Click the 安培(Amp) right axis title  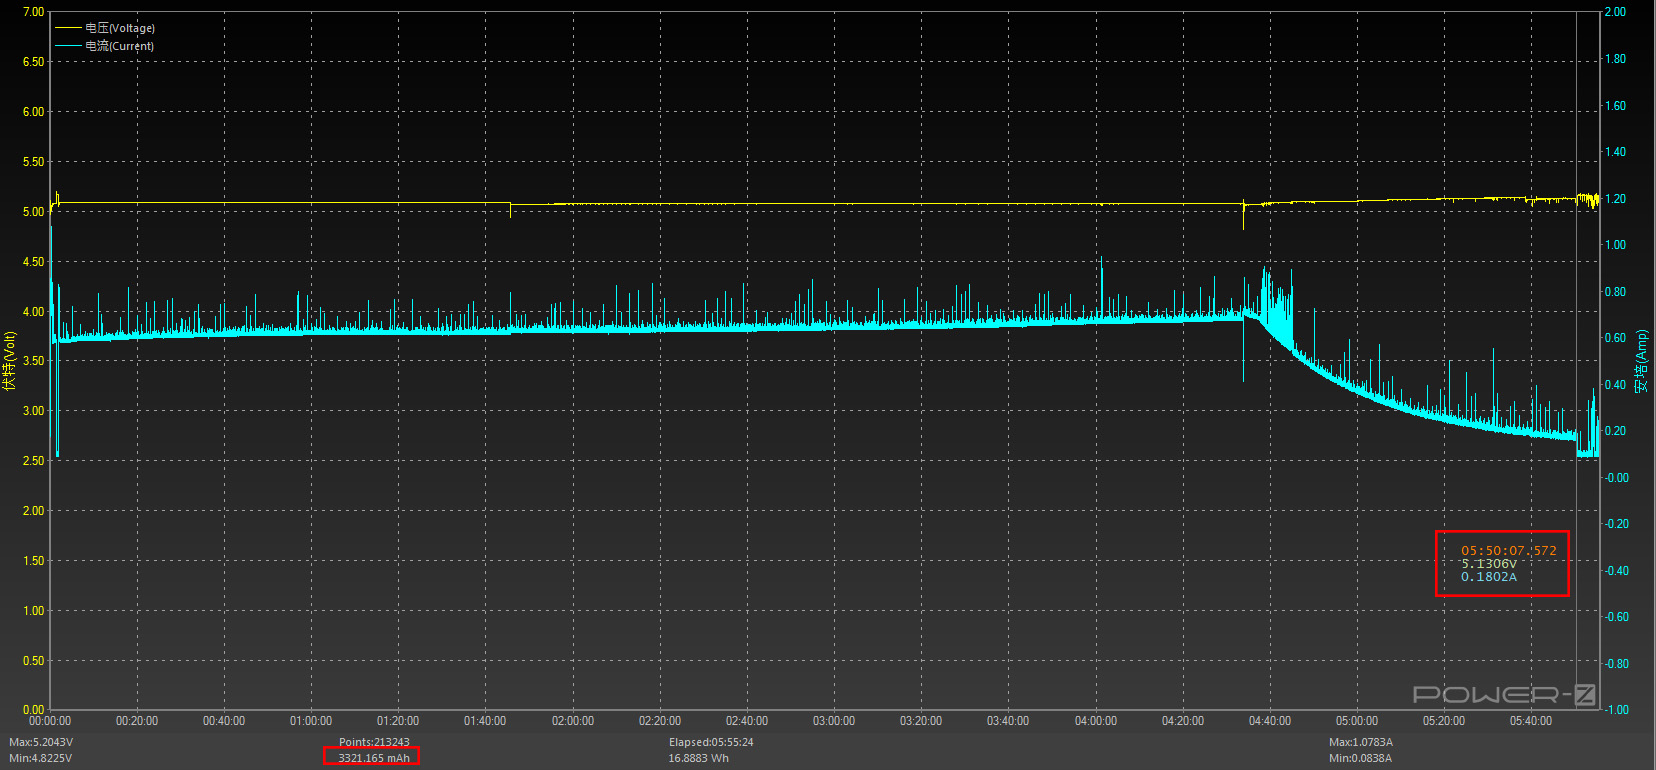pyautogui.click(x=1641, y=361)
